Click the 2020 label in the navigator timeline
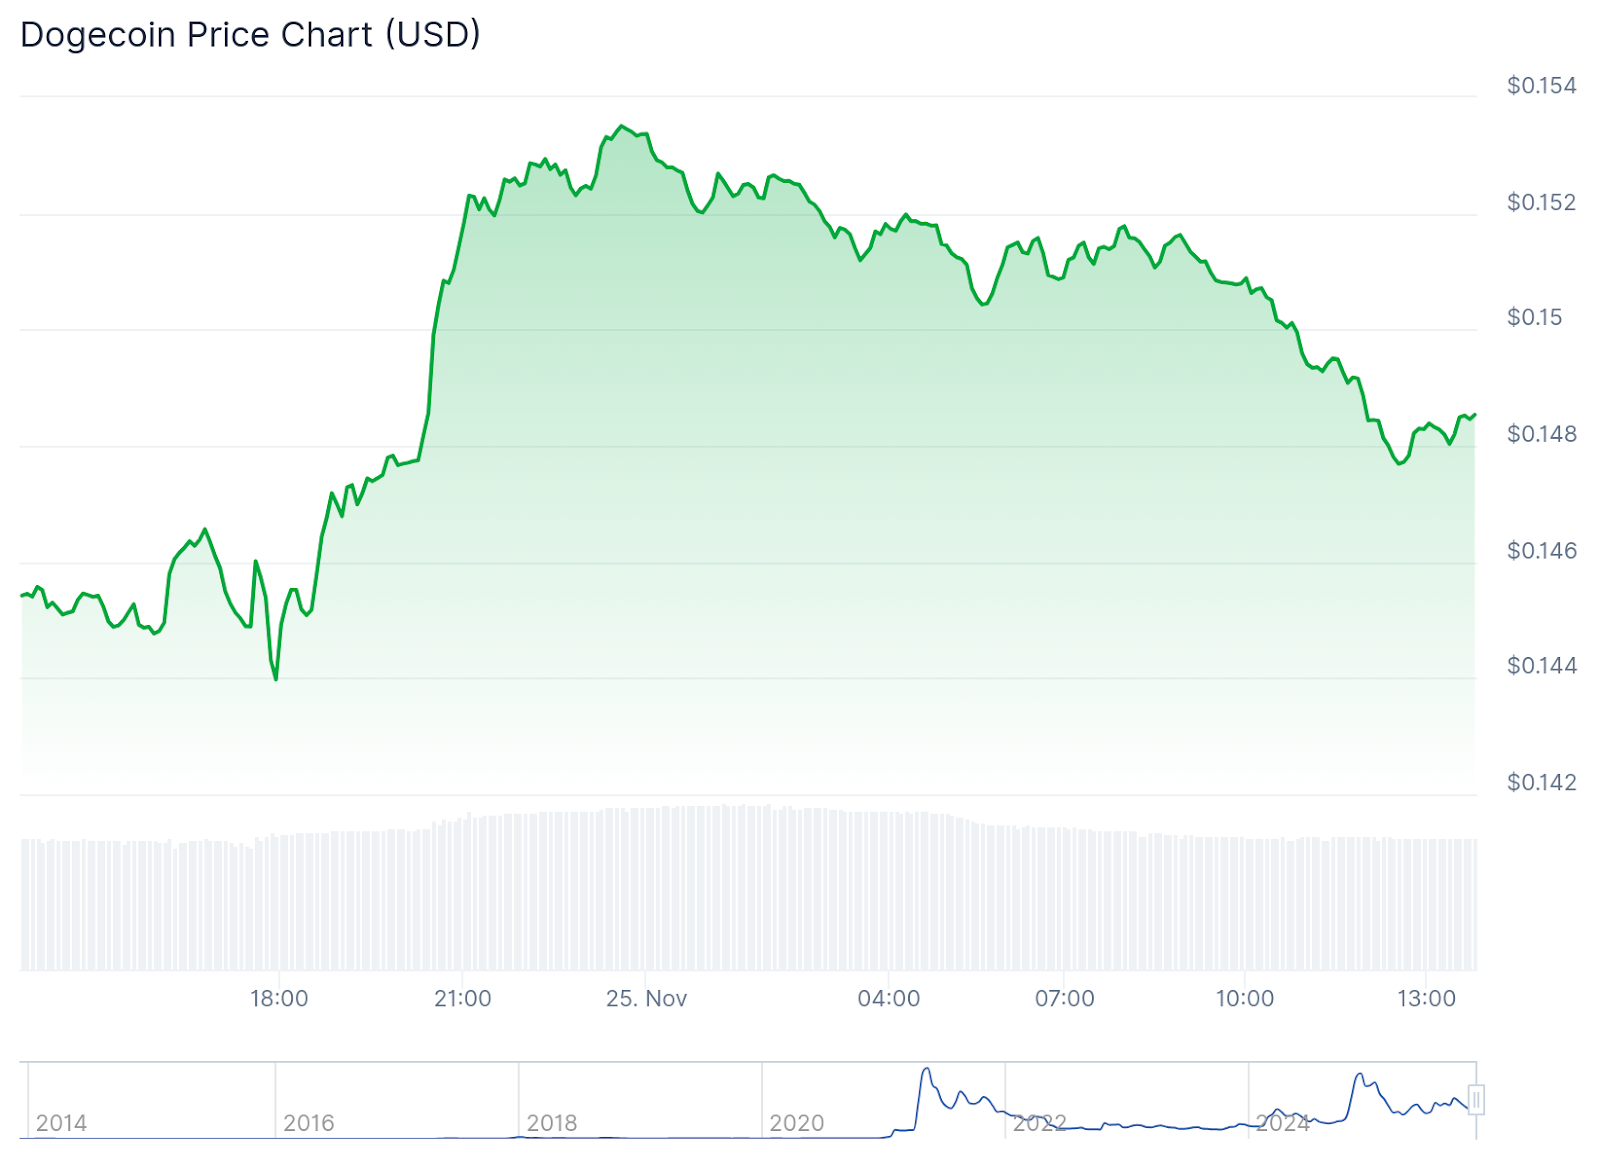 [x=796, y=1123]
